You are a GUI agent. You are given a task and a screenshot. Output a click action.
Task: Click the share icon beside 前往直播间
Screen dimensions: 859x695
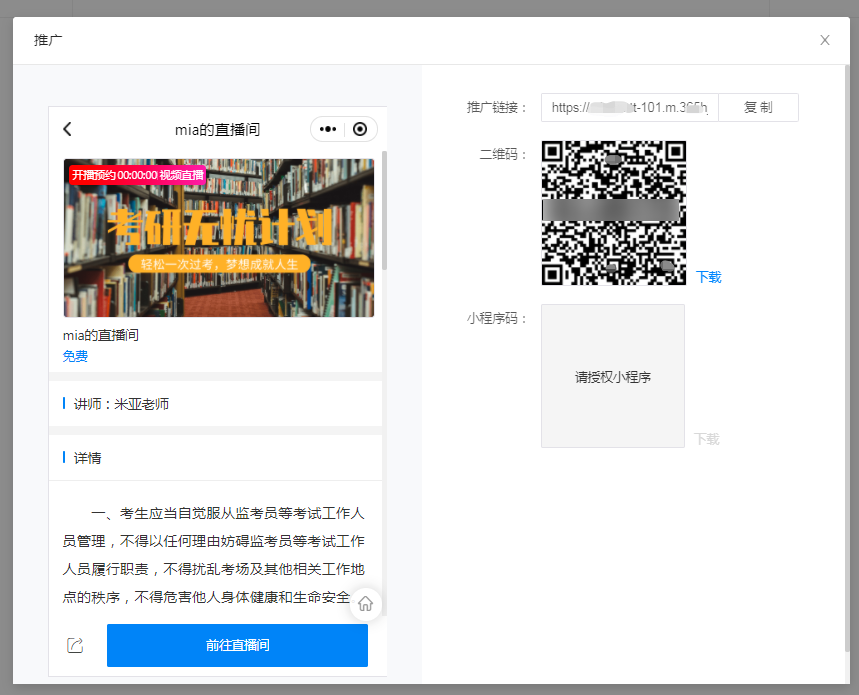click(x=75, y=645)
